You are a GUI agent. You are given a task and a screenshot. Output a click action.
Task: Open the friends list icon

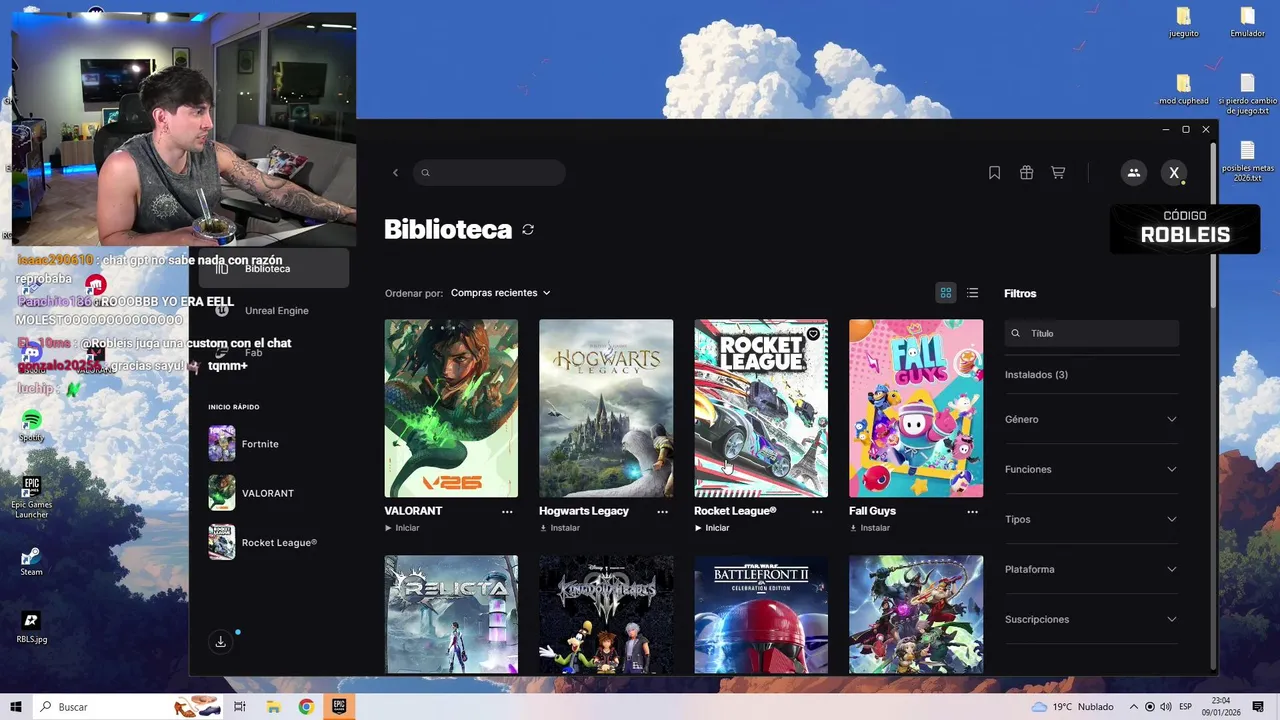click(1133, 173)
